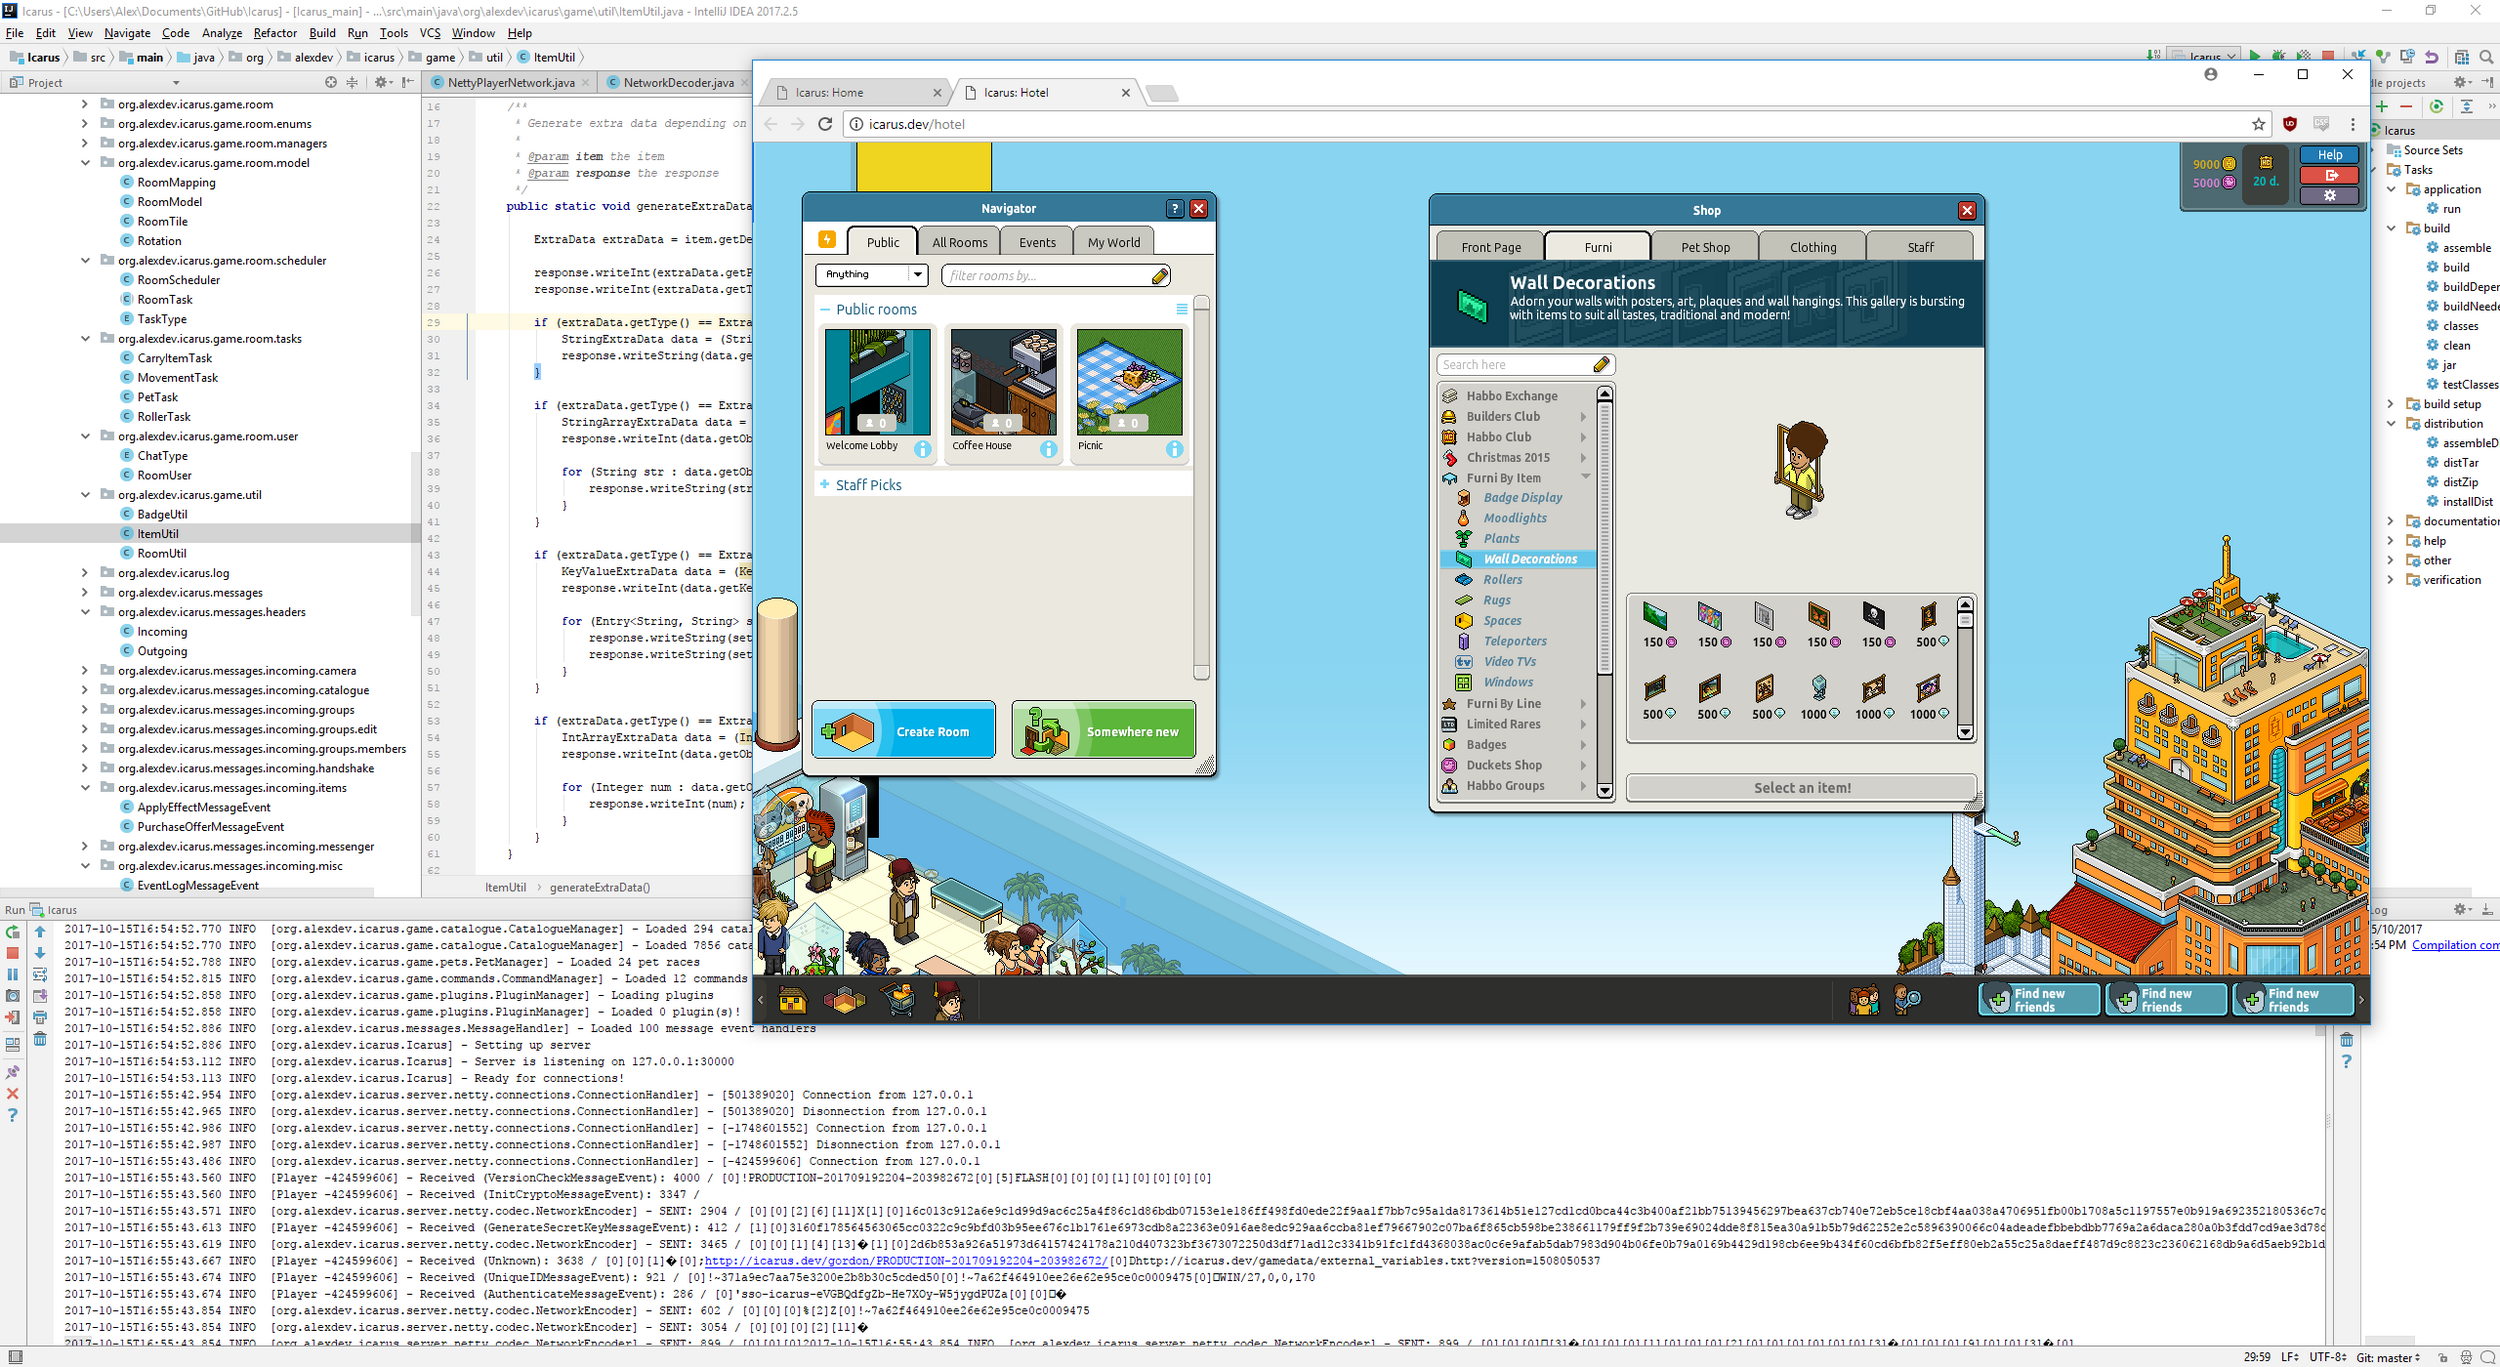Click the hotel settings gear button
The width and height of the screenshot is (2500, 1367).
click(2330, 196)
